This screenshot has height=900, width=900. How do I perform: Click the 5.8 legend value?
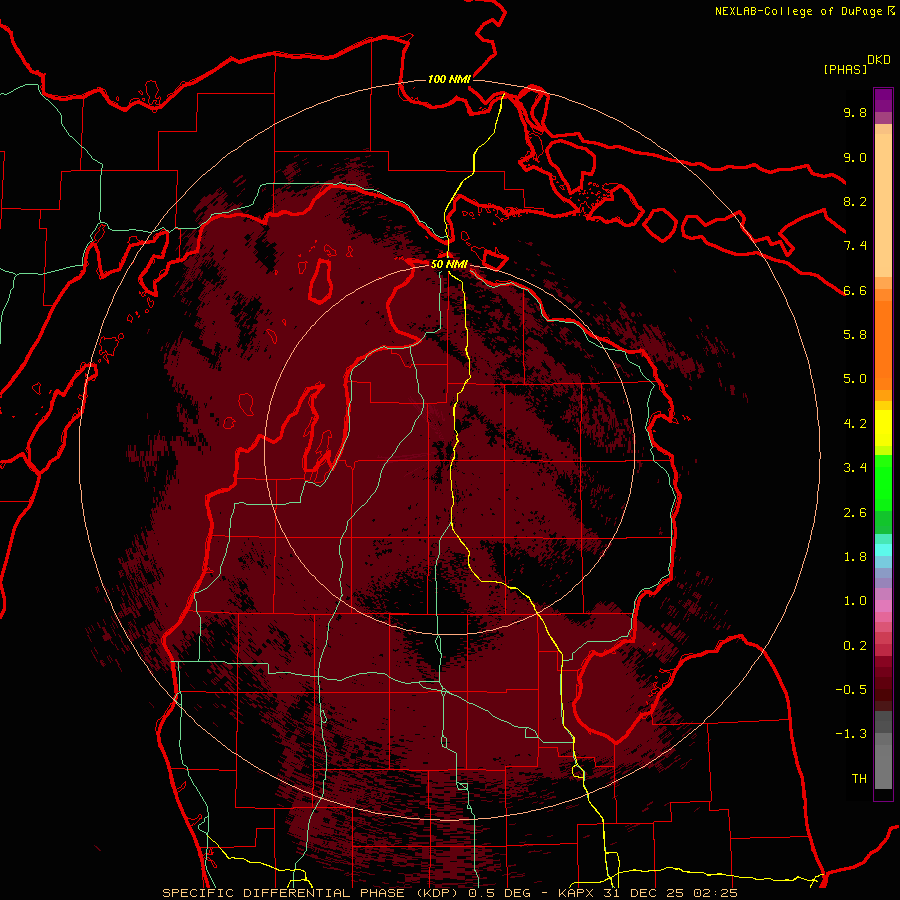(855, 335)
